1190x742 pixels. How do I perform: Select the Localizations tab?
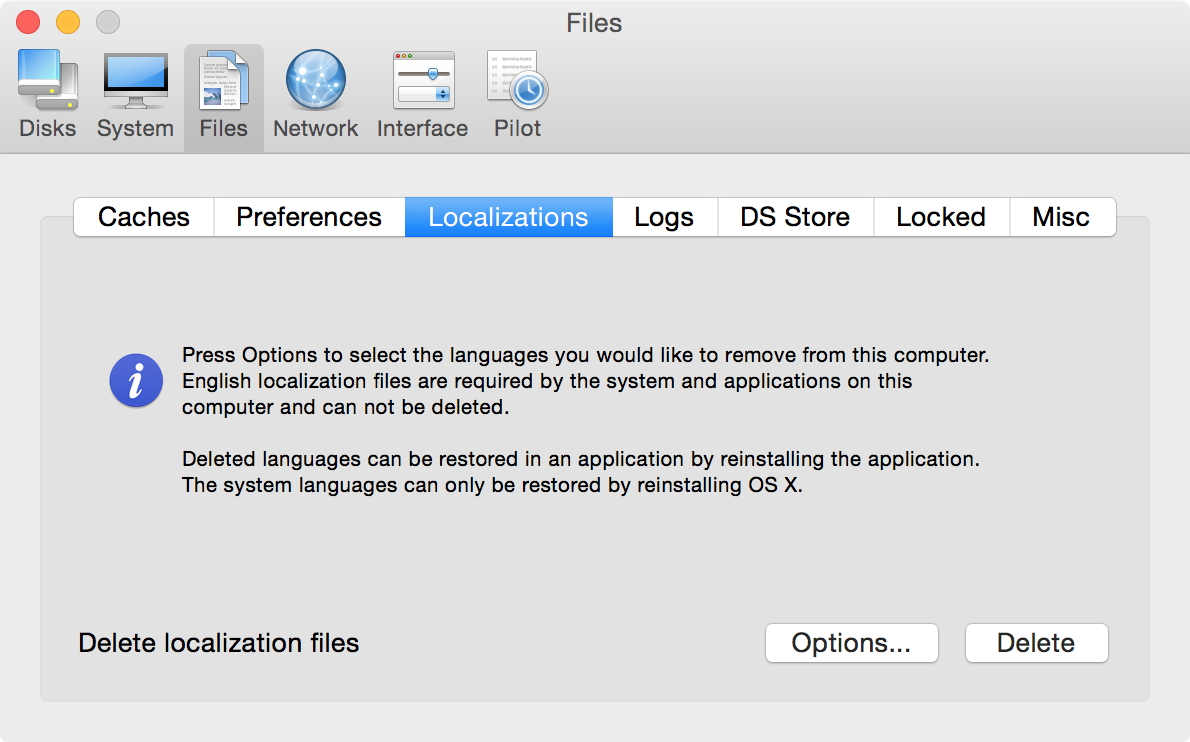click(508, 217)
